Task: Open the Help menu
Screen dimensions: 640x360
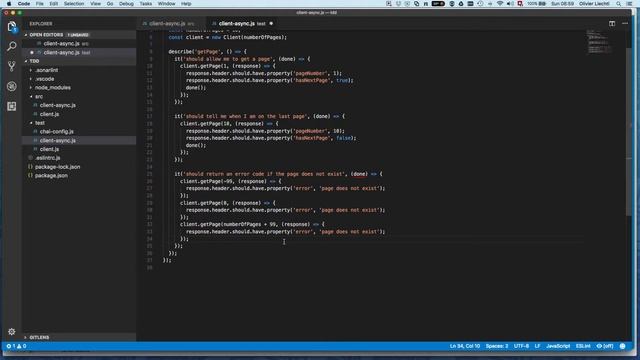Action: coord(186,4)
